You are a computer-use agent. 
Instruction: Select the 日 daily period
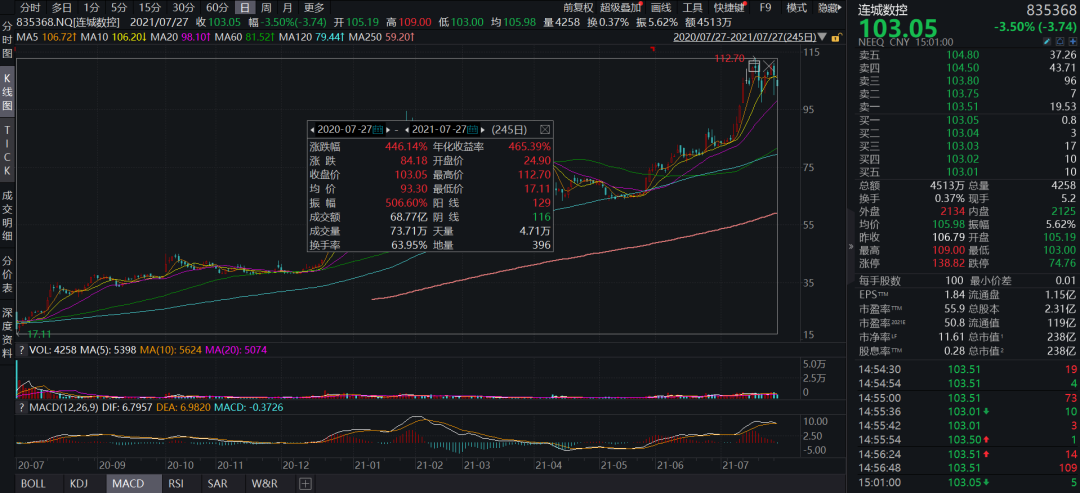coord(243,7)
